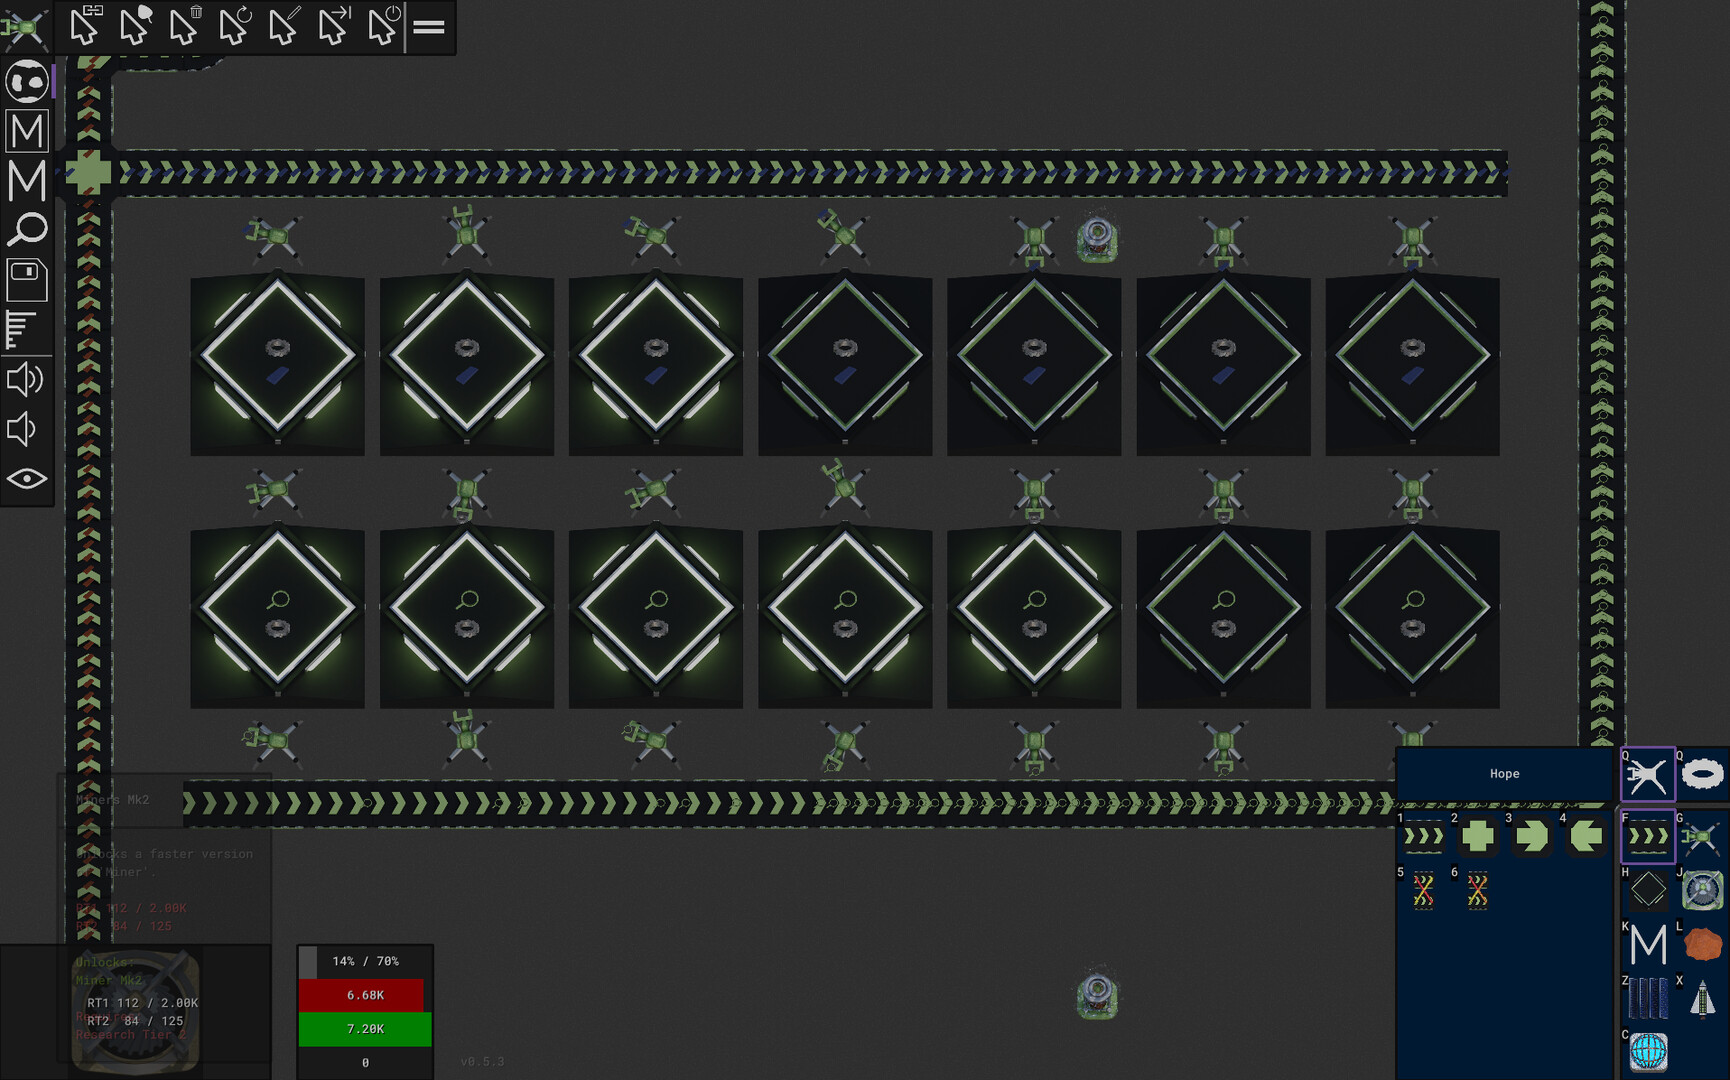Lower volume with quiet speaker icon
The height and width of the screenshot is (1080, 1730).
click(x=22, y=430)
